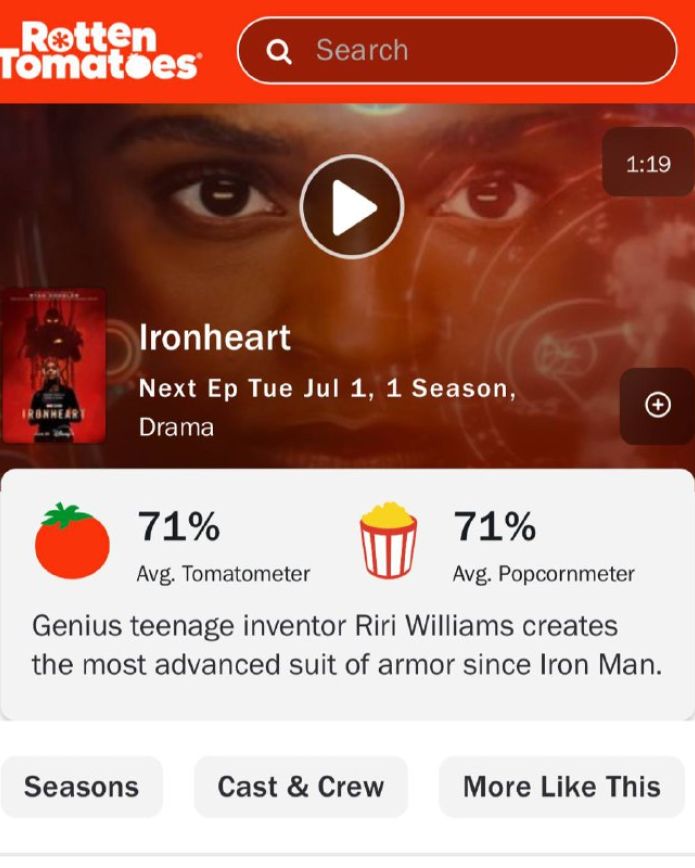Screen dimensions: 695x868
Task: Open the Ironheart poster thumbnail
Action: (x=54, y=365)
